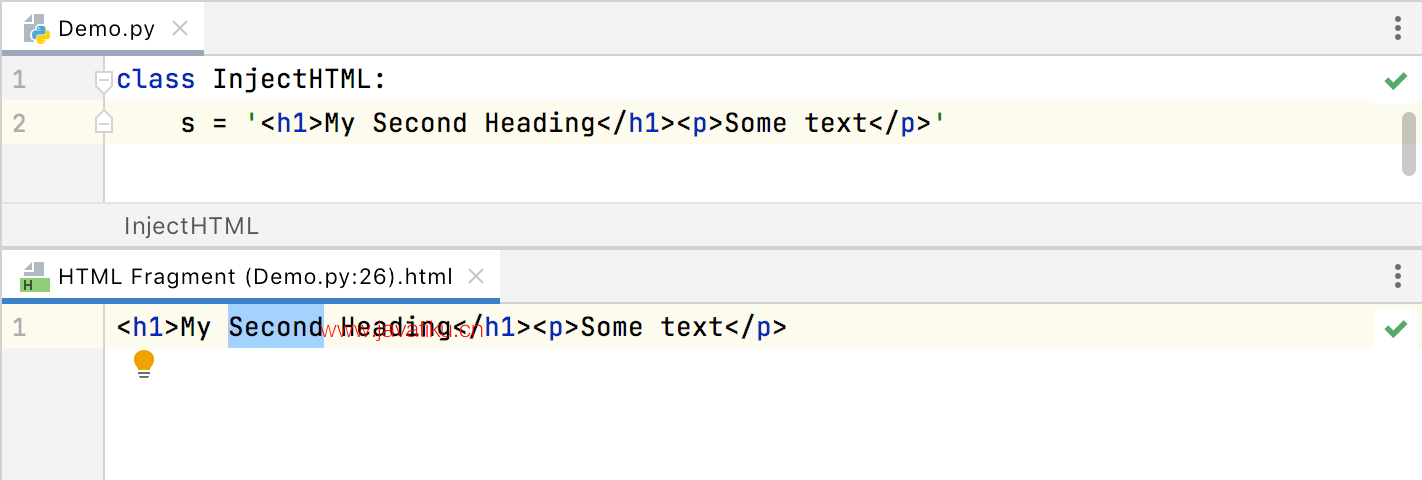Click the upper editor vertical scrollbar thumb
This screenshot has width=1422, height=480.
point(1409,143)
